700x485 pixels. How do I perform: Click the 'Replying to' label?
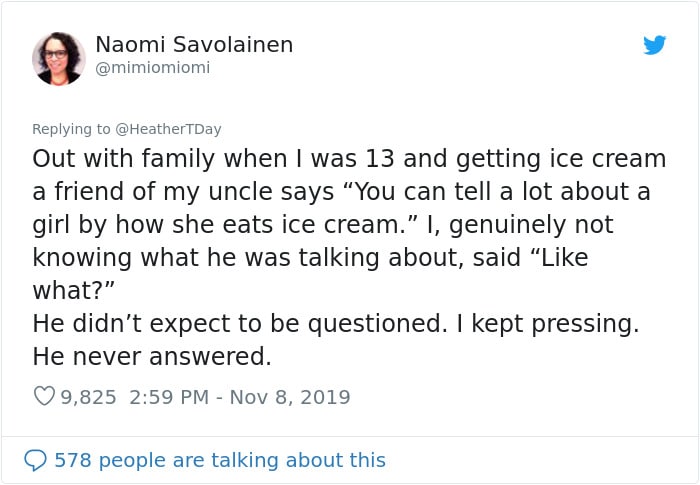[x=71, y=129]
